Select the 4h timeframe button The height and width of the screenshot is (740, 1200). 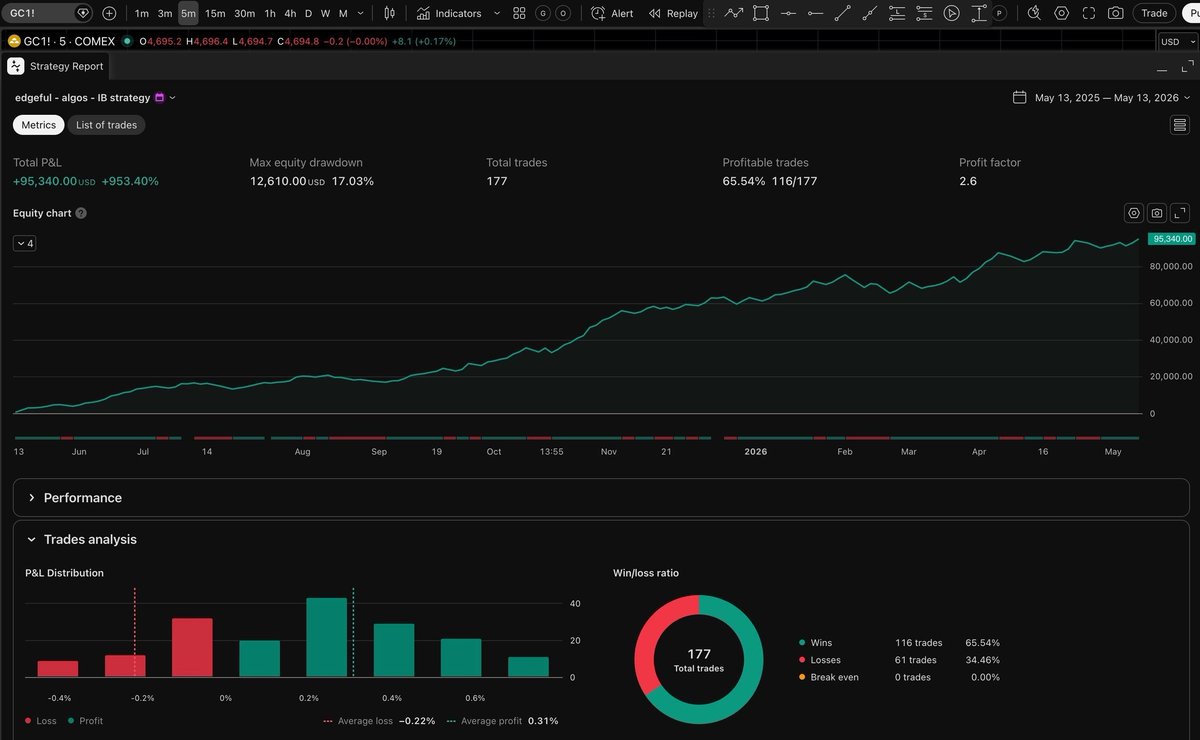[x=290, y=13]
